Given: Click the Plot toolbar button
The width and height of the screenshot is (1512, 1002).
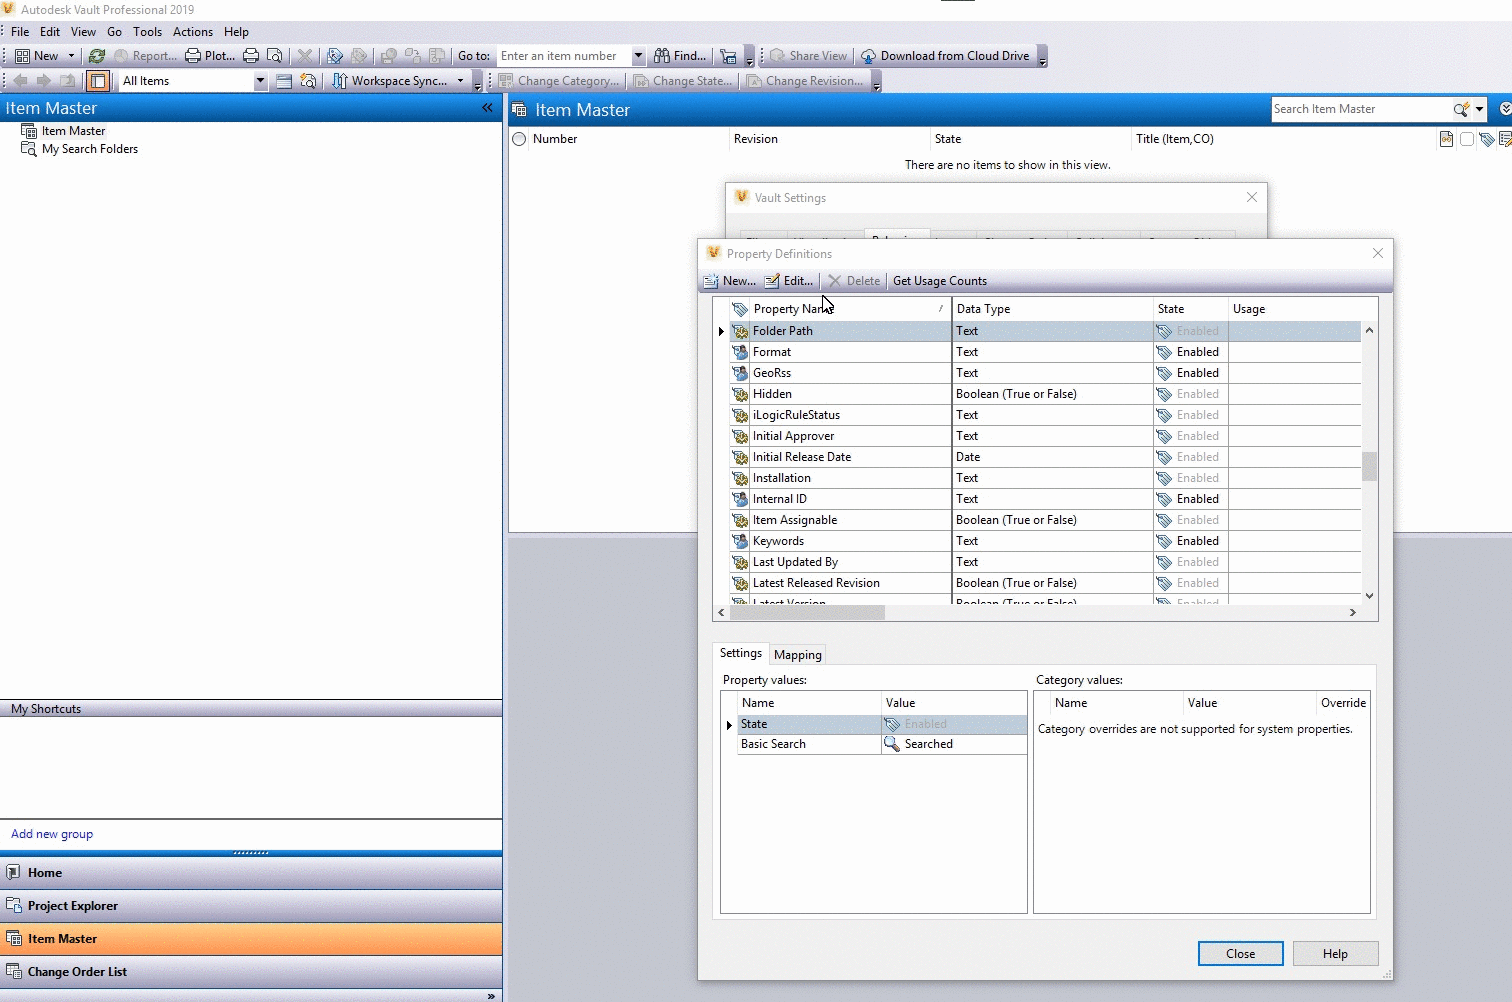Looking at the screenshot, I should coord(211,56).
